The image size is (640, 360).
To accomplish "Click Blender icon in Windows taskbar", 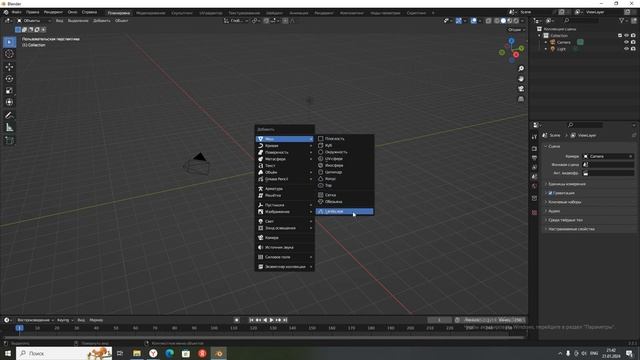I will [x=219, y=353].
